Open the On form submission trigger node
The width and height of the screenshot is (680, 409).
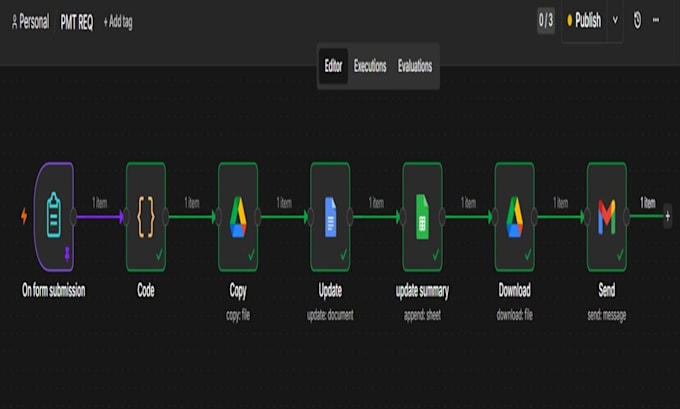[54, 217]
